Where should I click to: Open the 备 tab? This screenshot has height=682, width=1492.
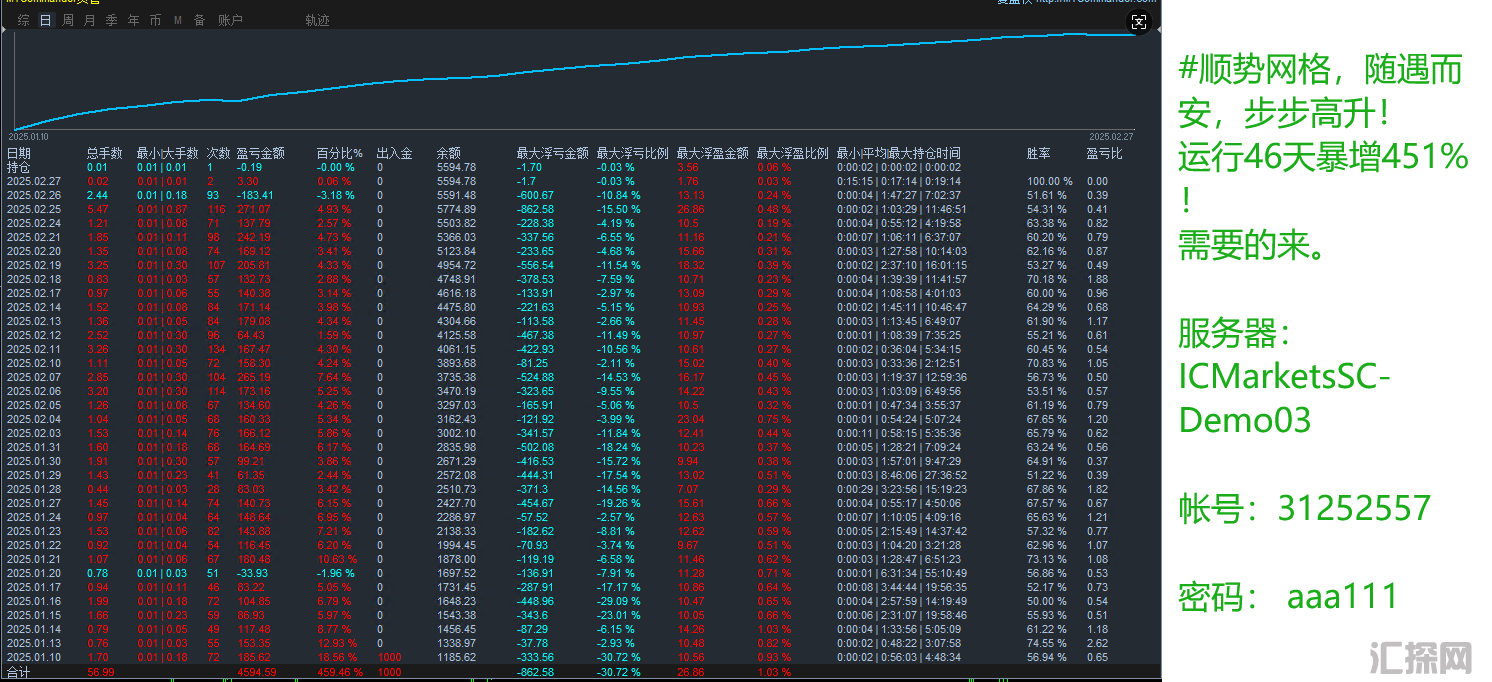pos(199,20)
